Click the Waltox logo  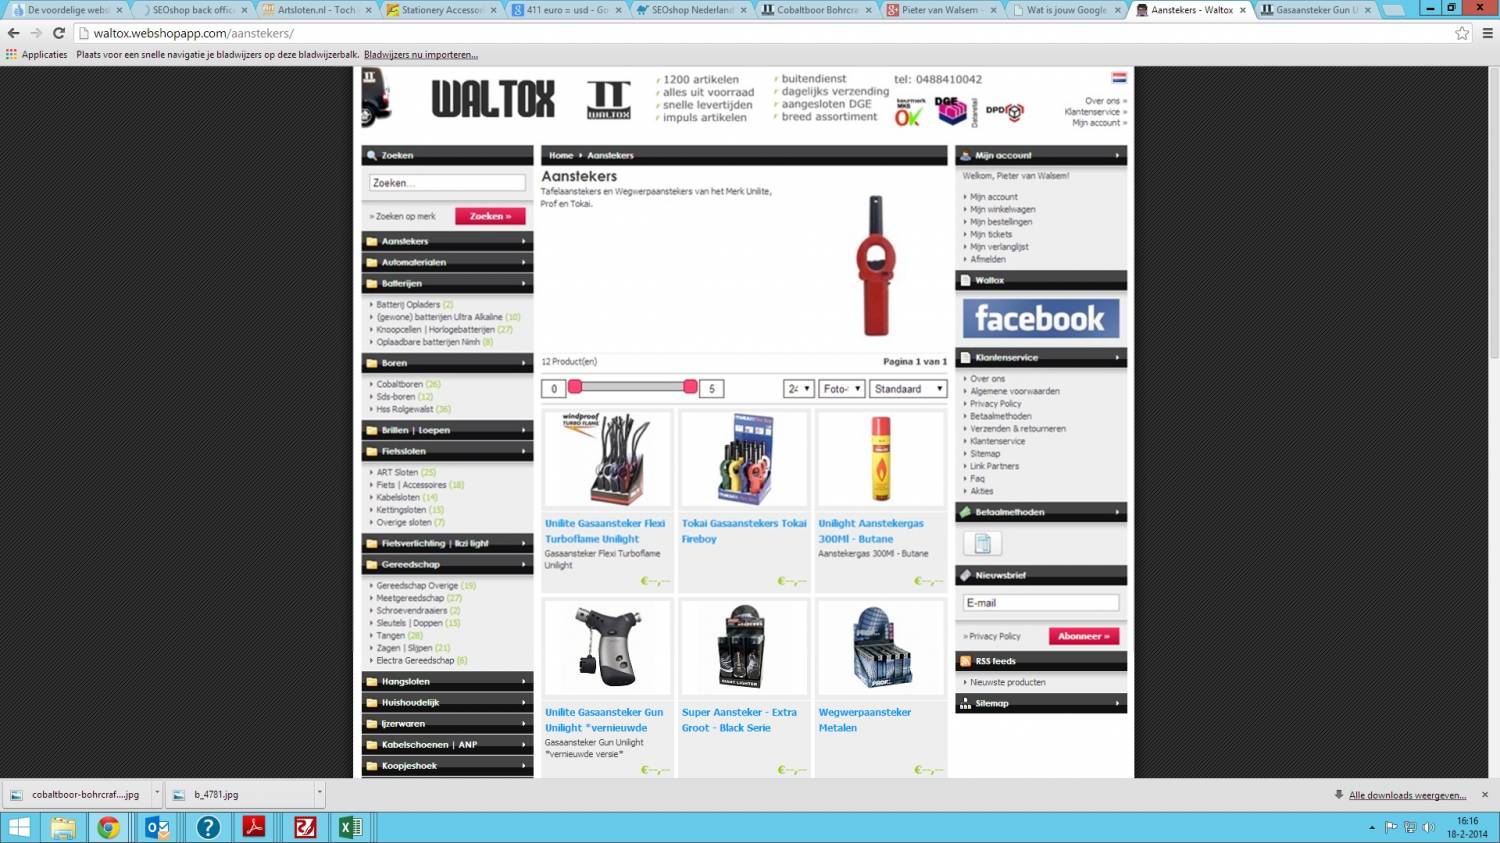(x=493, y=99)
